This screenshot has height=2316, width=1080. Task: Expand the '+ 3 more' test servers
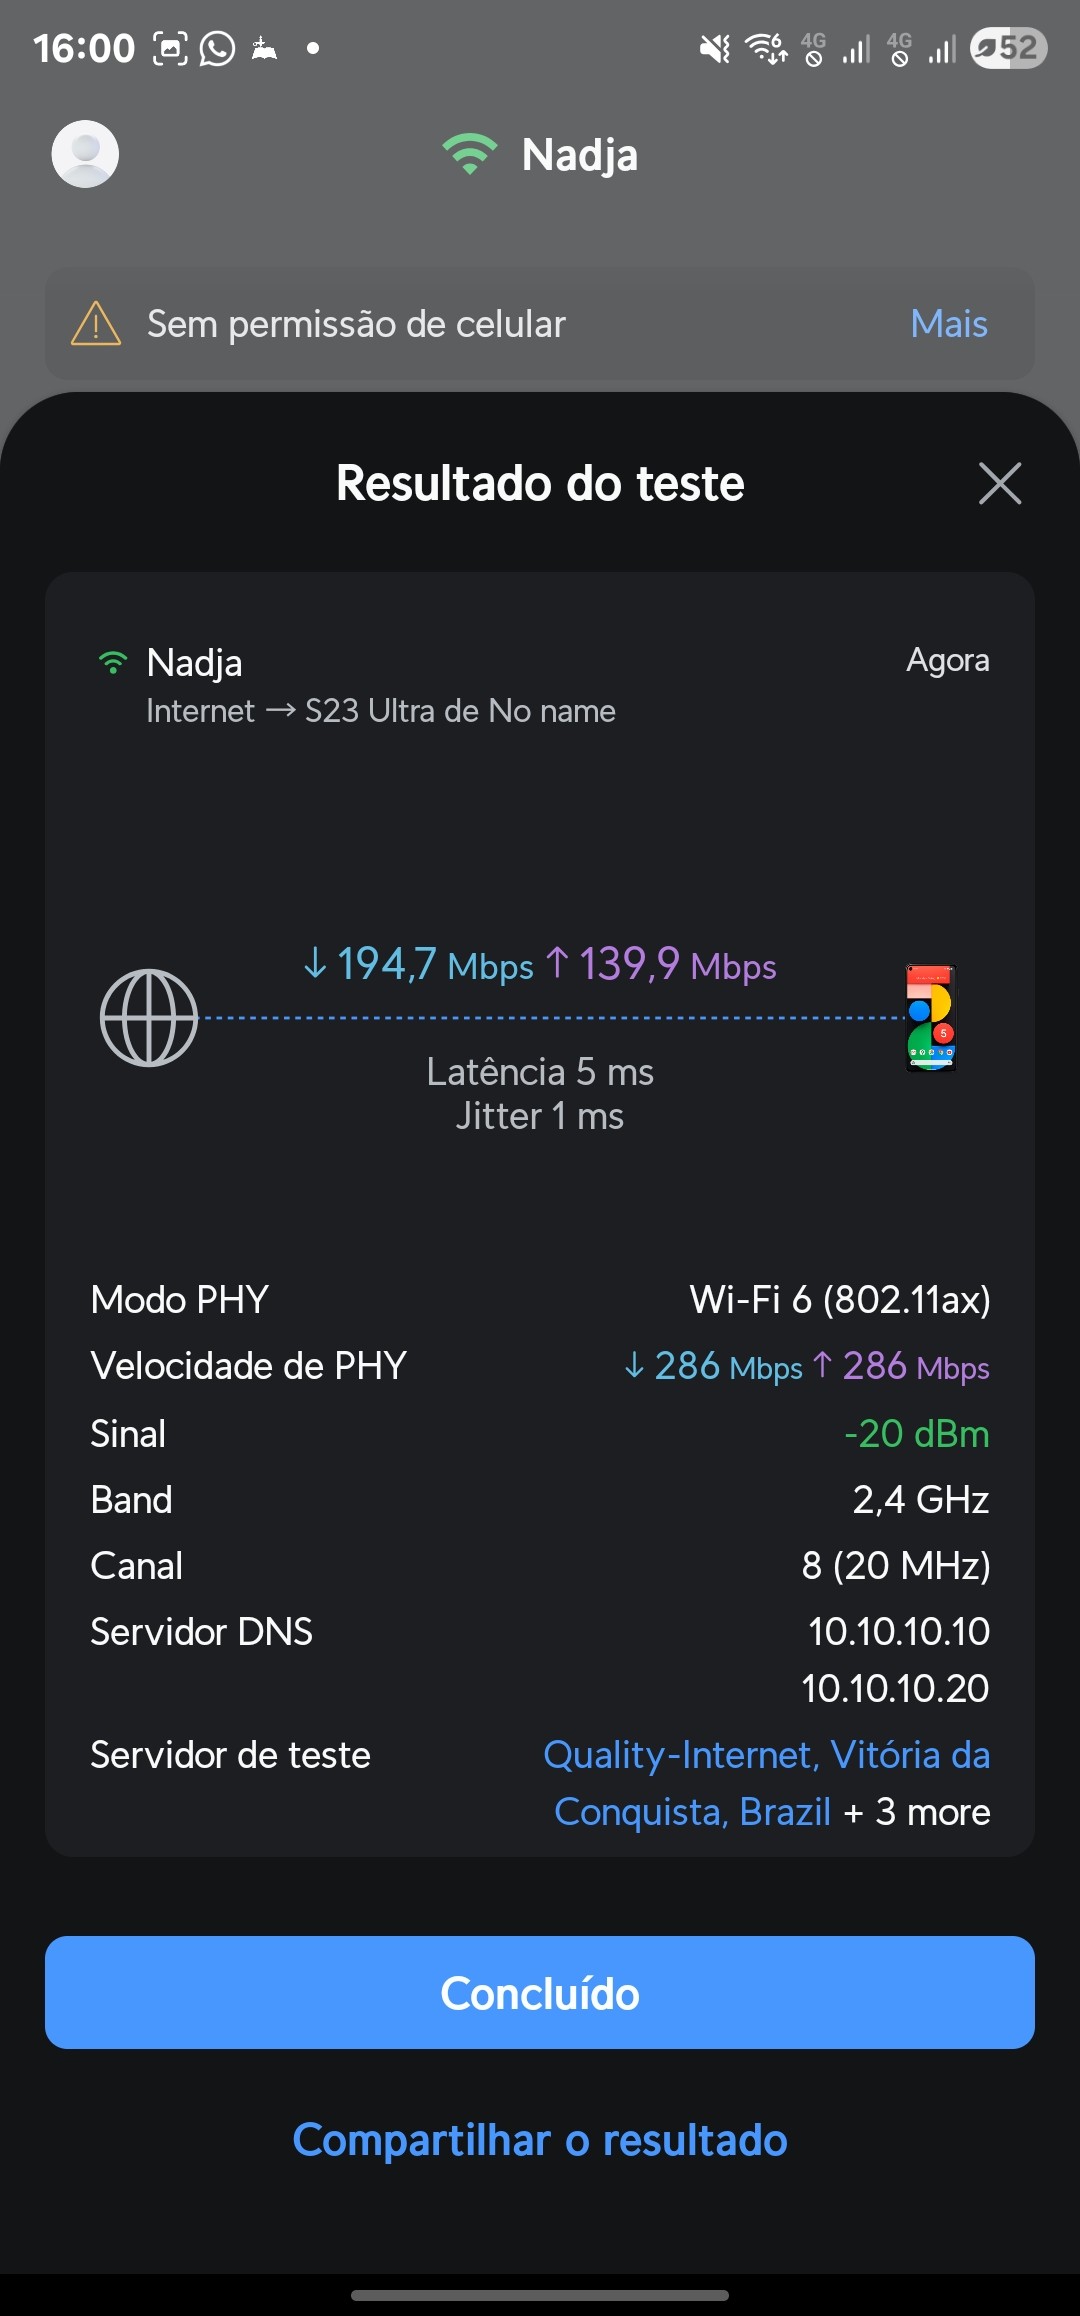pyautogui.click(x=917, y=1812)
